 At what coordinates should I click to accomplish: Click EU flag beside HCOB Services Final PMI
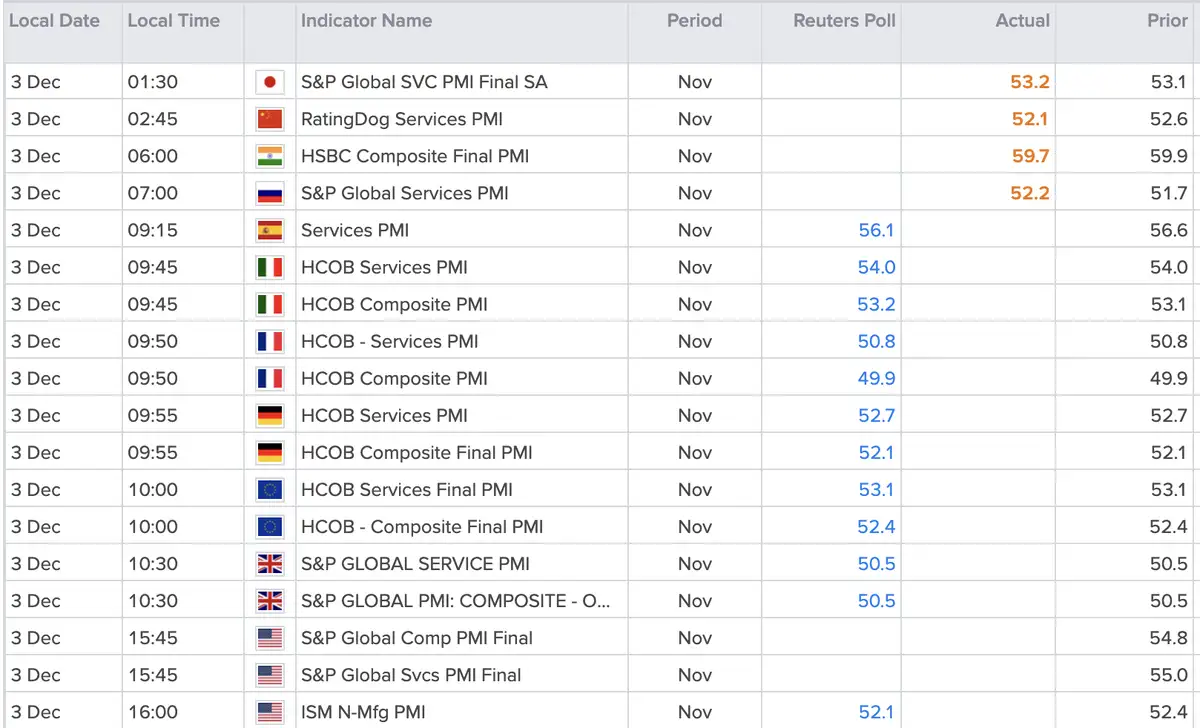coord(270,489)
